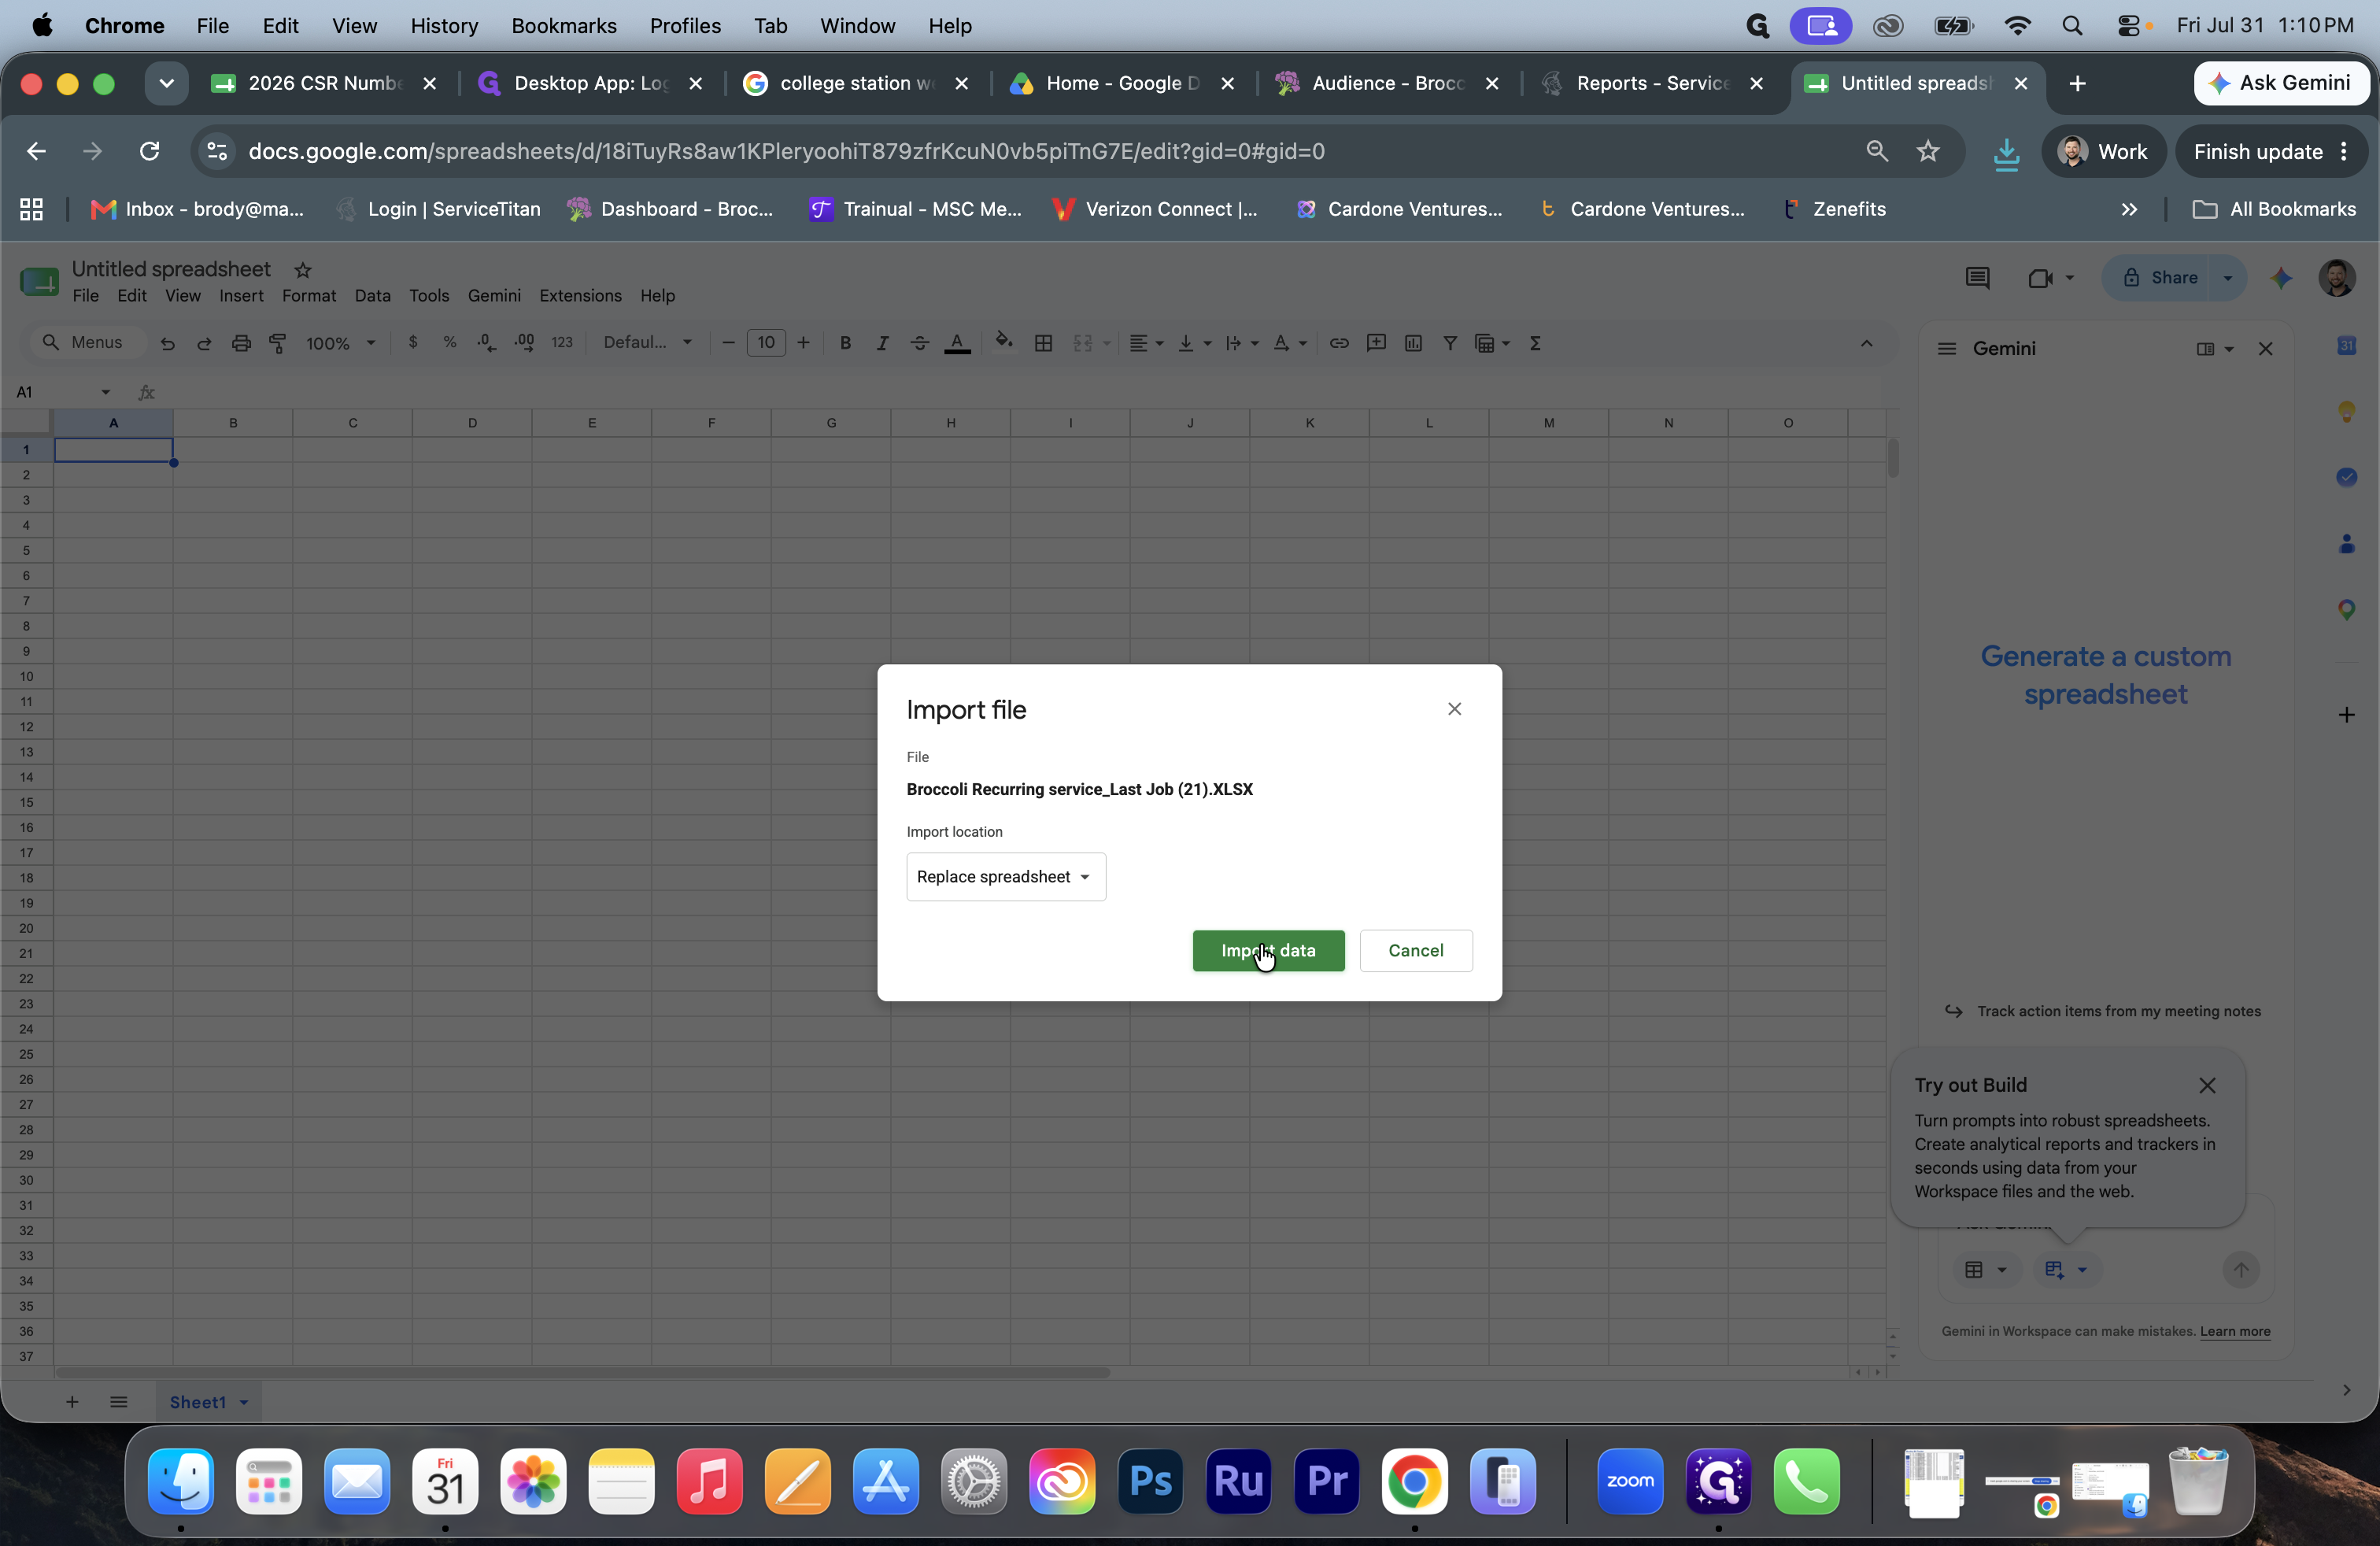Star the Untitled spreadsheet
The height and width of the screenshot is (1546, 2380).
[x=303, y=270]
